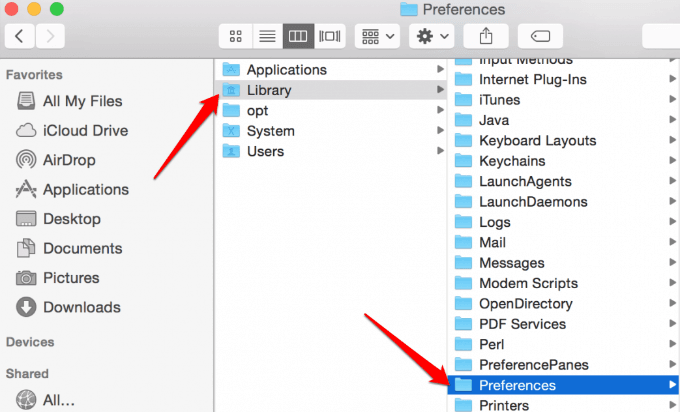Select the Printers folder
This screenshot has height=412, width=680.
[x=564, y=405]
